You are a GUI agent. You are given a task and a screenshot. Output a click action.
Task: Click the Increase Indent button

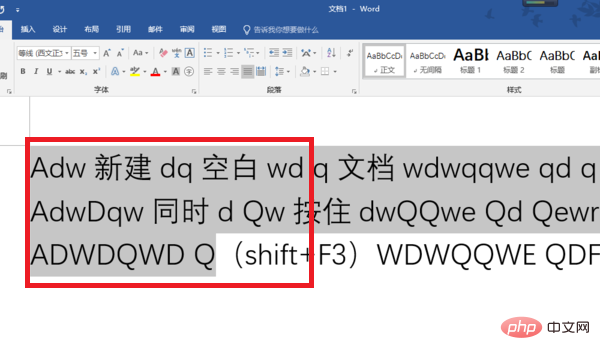click(287, 53)
